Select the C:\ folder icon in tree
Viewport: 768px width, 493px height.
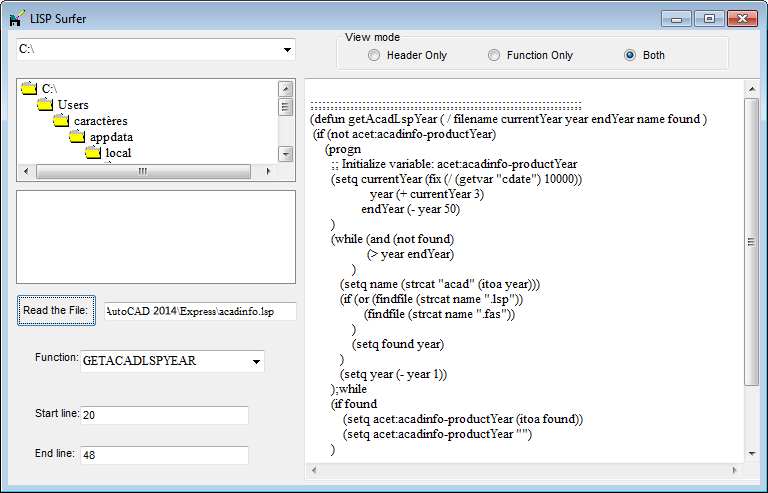[x=29, y=89]
